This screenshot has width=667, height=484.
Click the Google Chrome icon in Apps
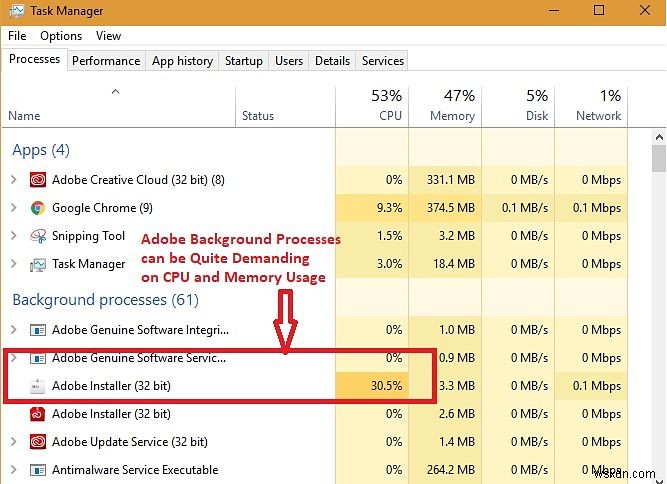[x=38, y=208]
